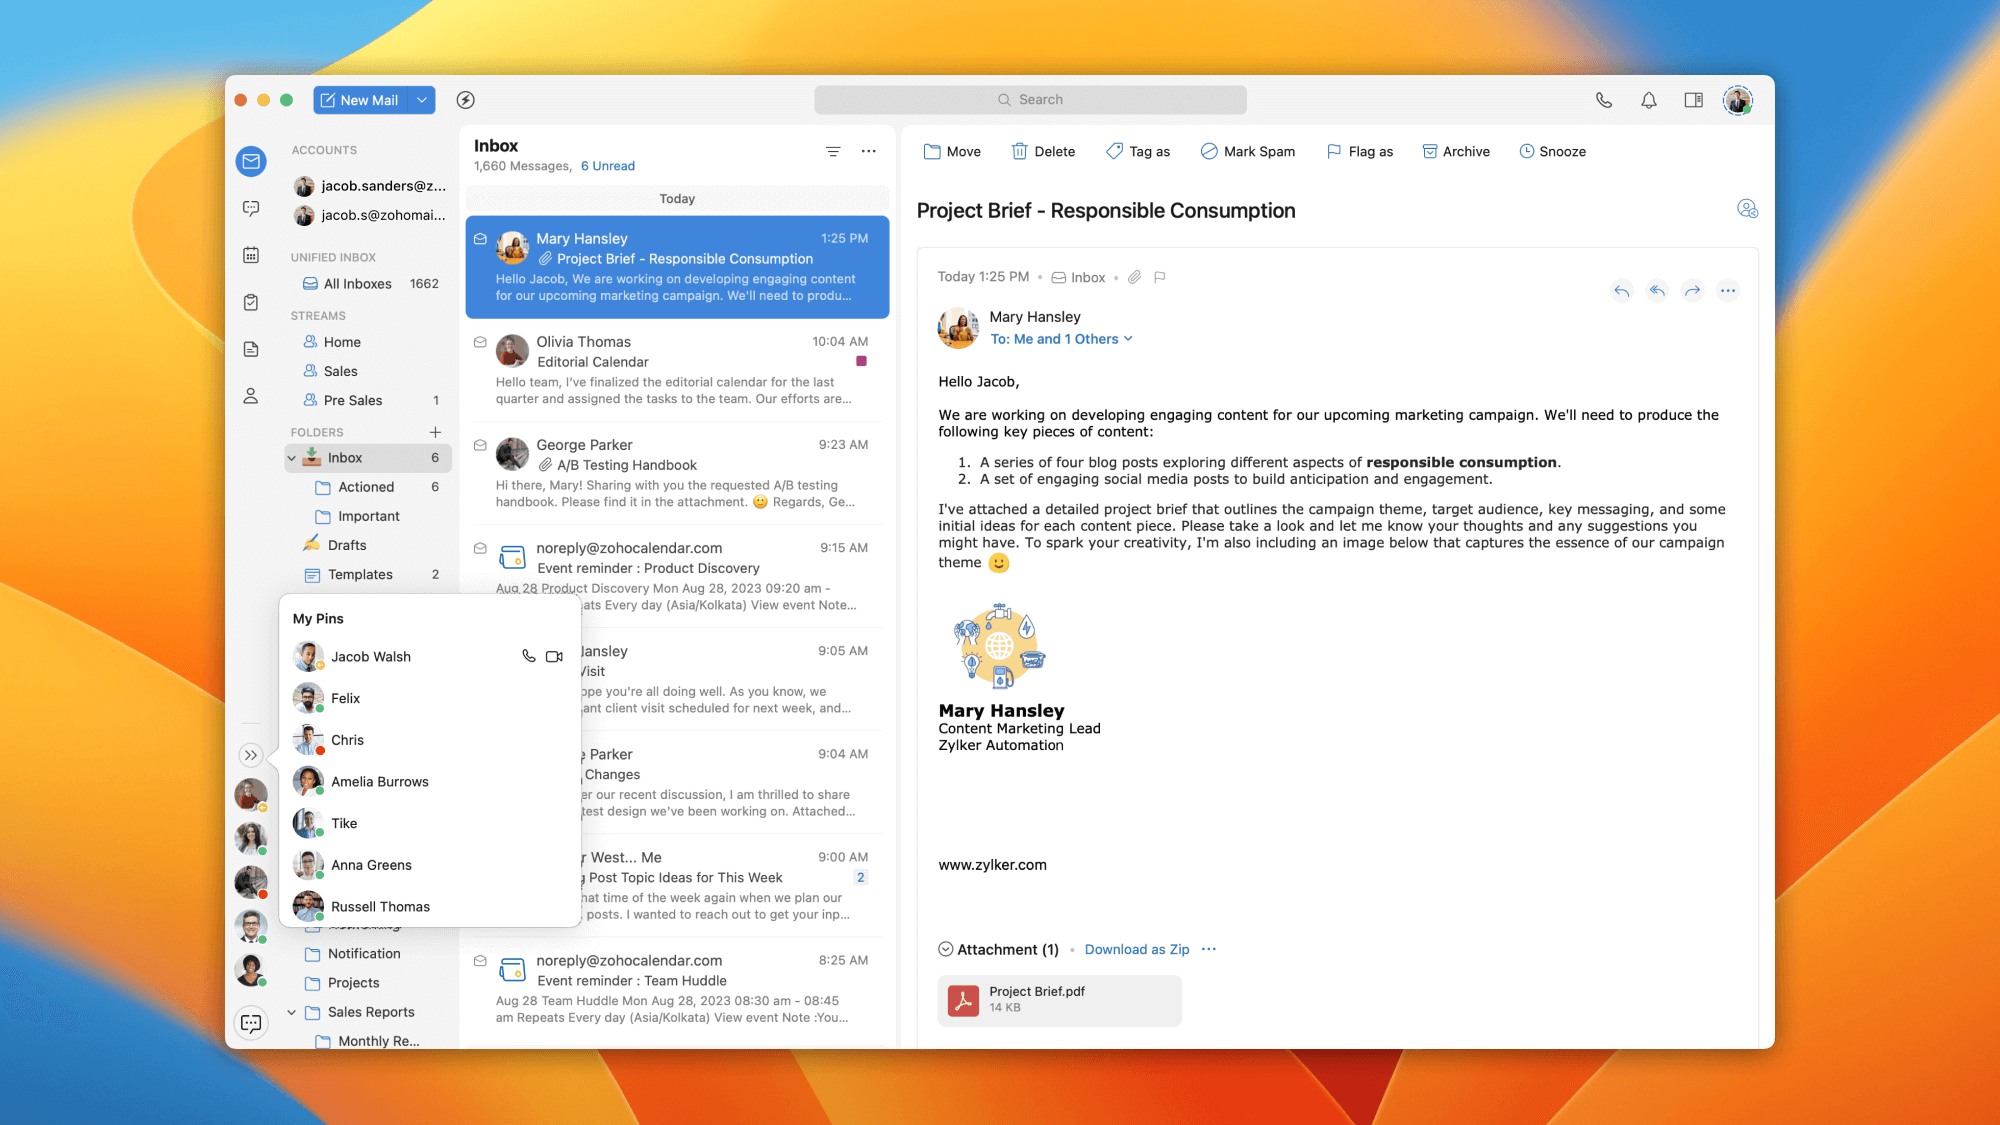Select Tike in My Pins

point(430,823)
